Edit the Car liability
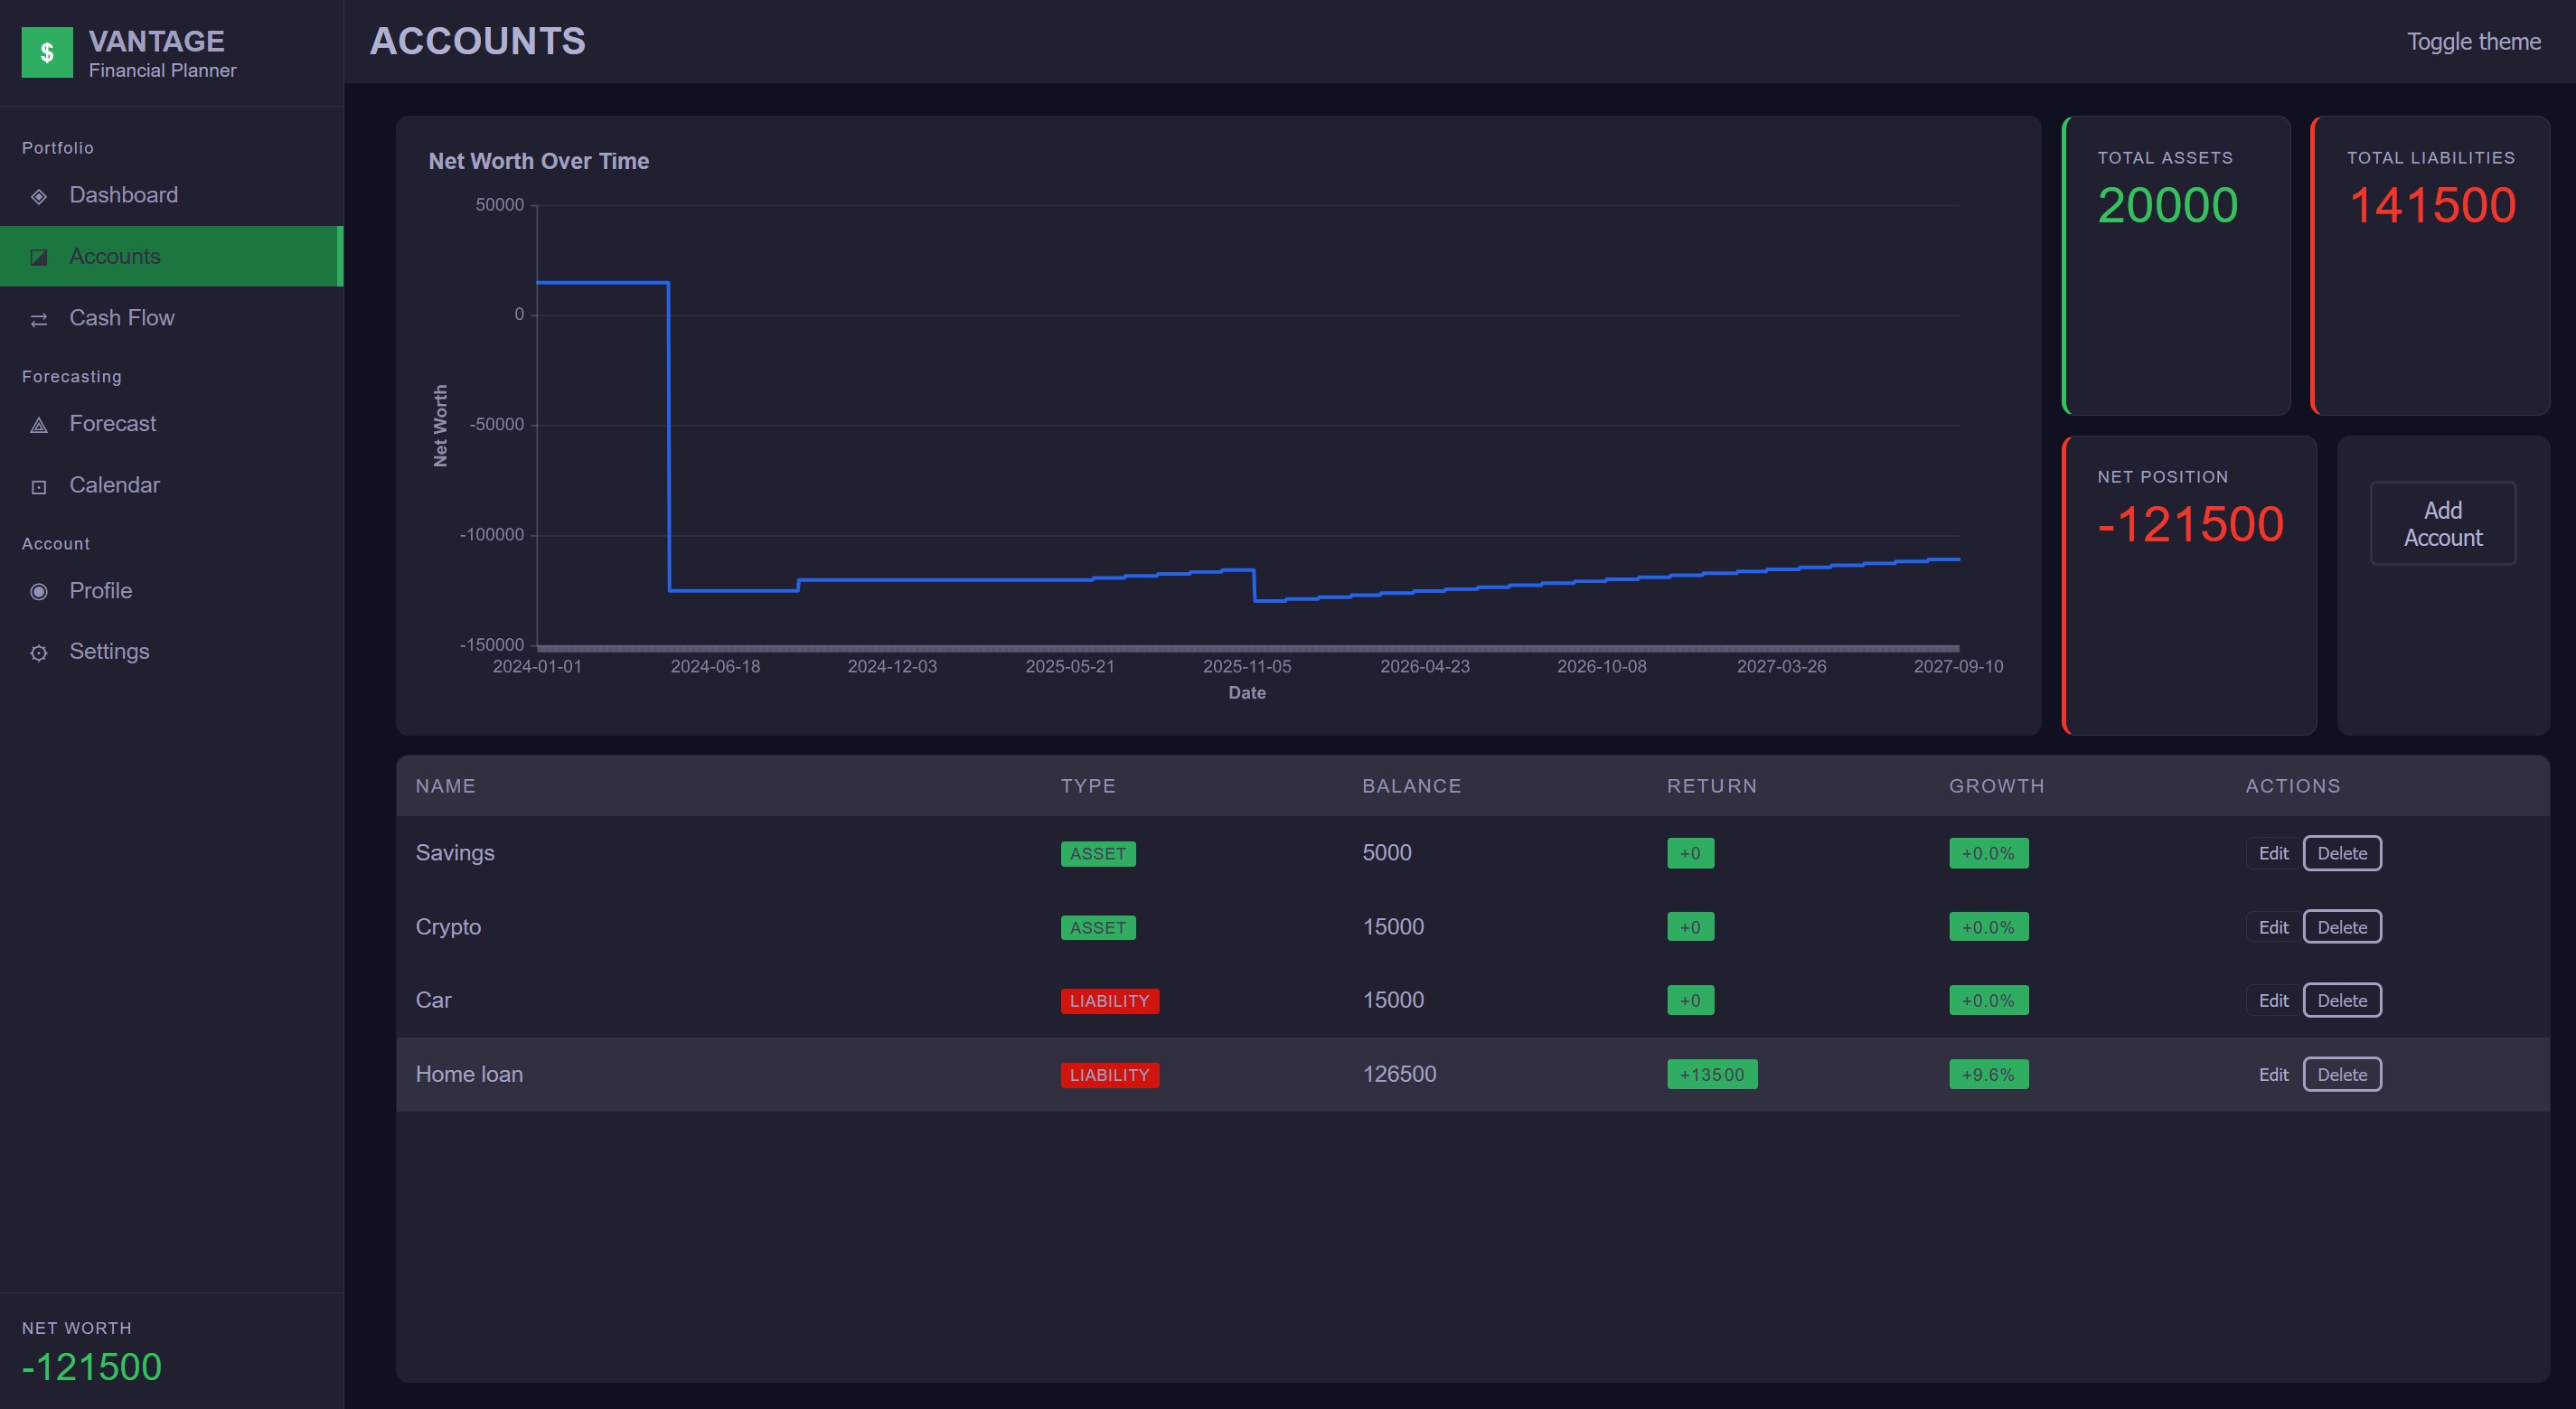Screen dimensions: 2576x1409 [2273, 1000]
